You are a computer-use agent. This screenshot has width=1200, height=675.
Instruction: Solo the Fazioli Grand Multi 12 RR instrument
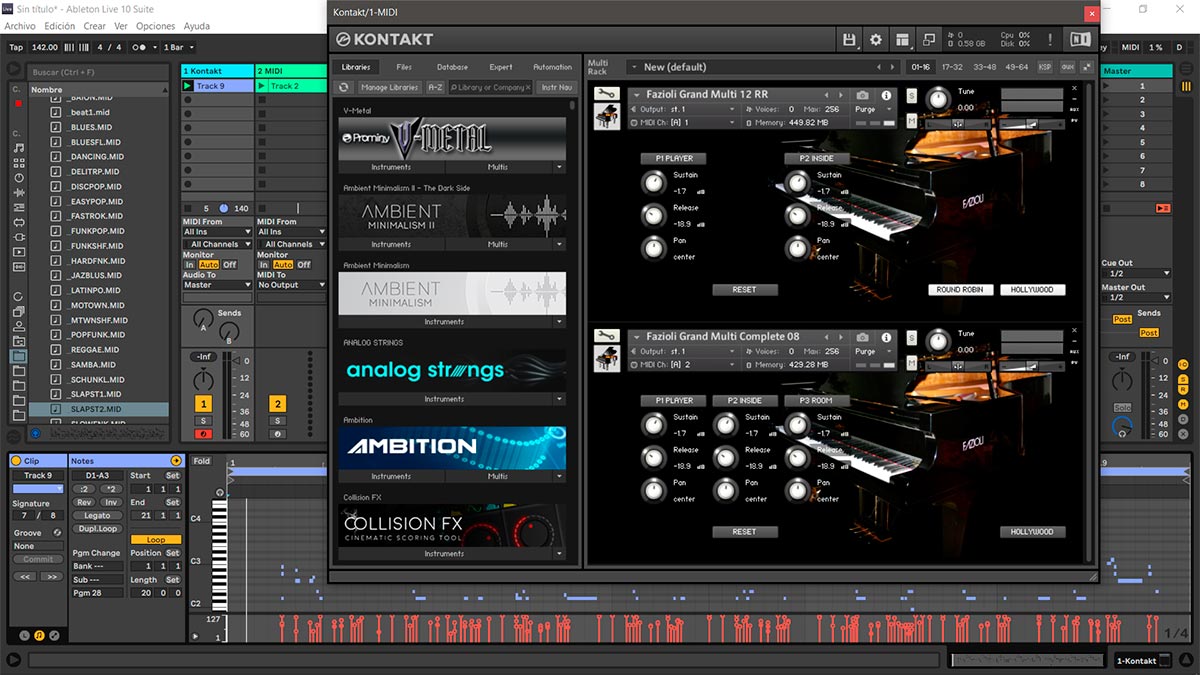click(x=912, y=95)
